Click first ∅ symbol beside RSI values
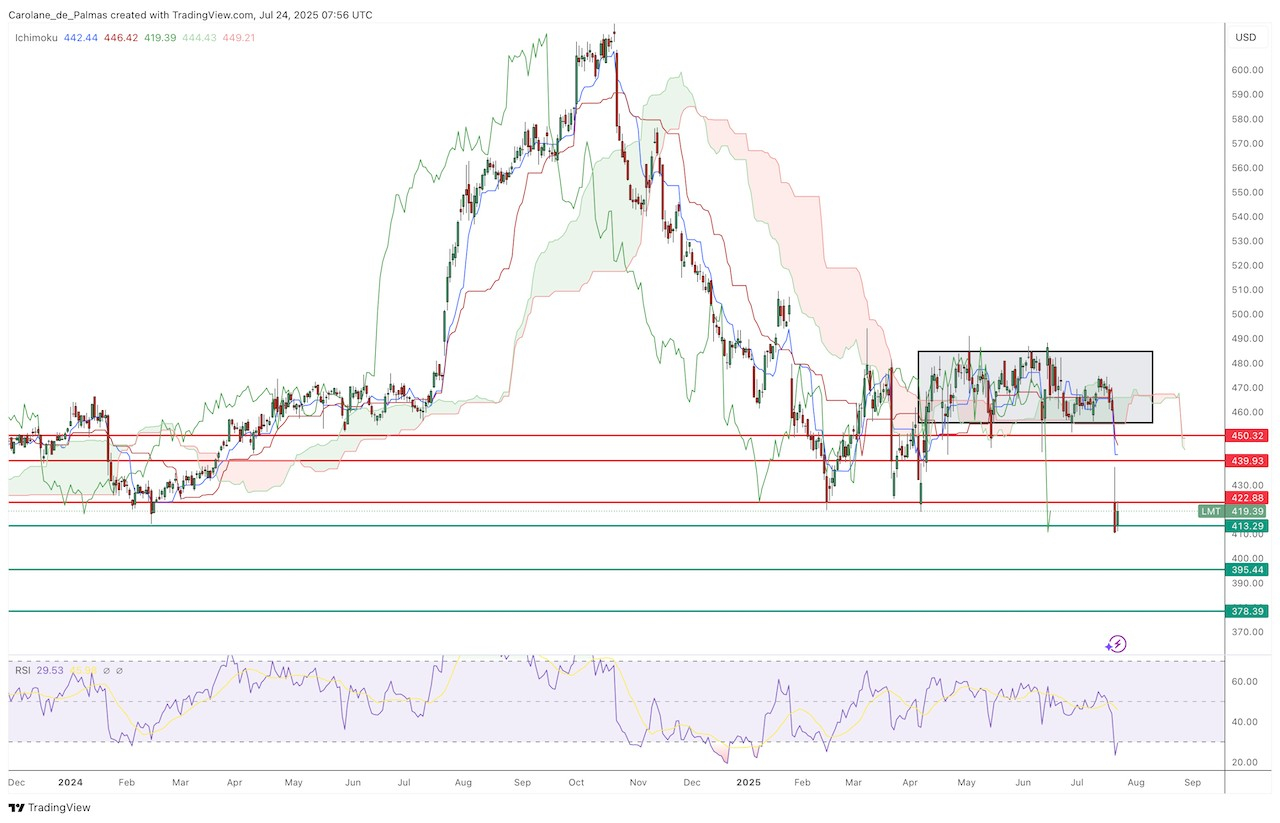The height and width of the screenshot is (823, 1280). click(105, 670)
